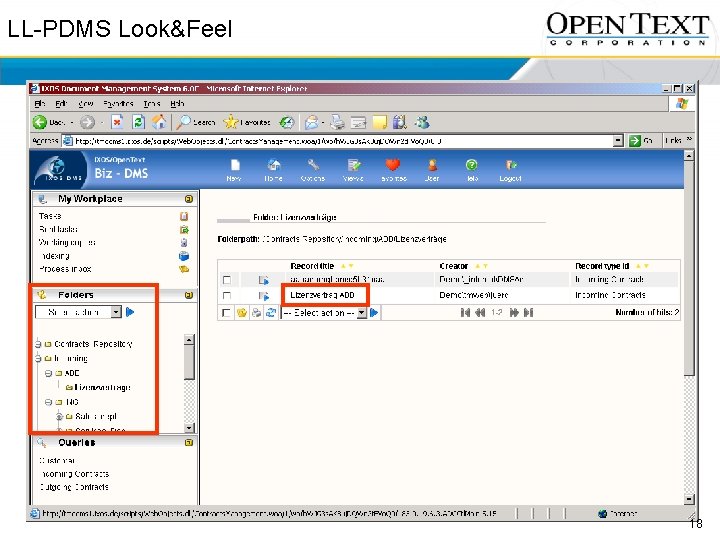Click the browser Stop icon
The image size is (720, 540).
[x=117, y=122]
